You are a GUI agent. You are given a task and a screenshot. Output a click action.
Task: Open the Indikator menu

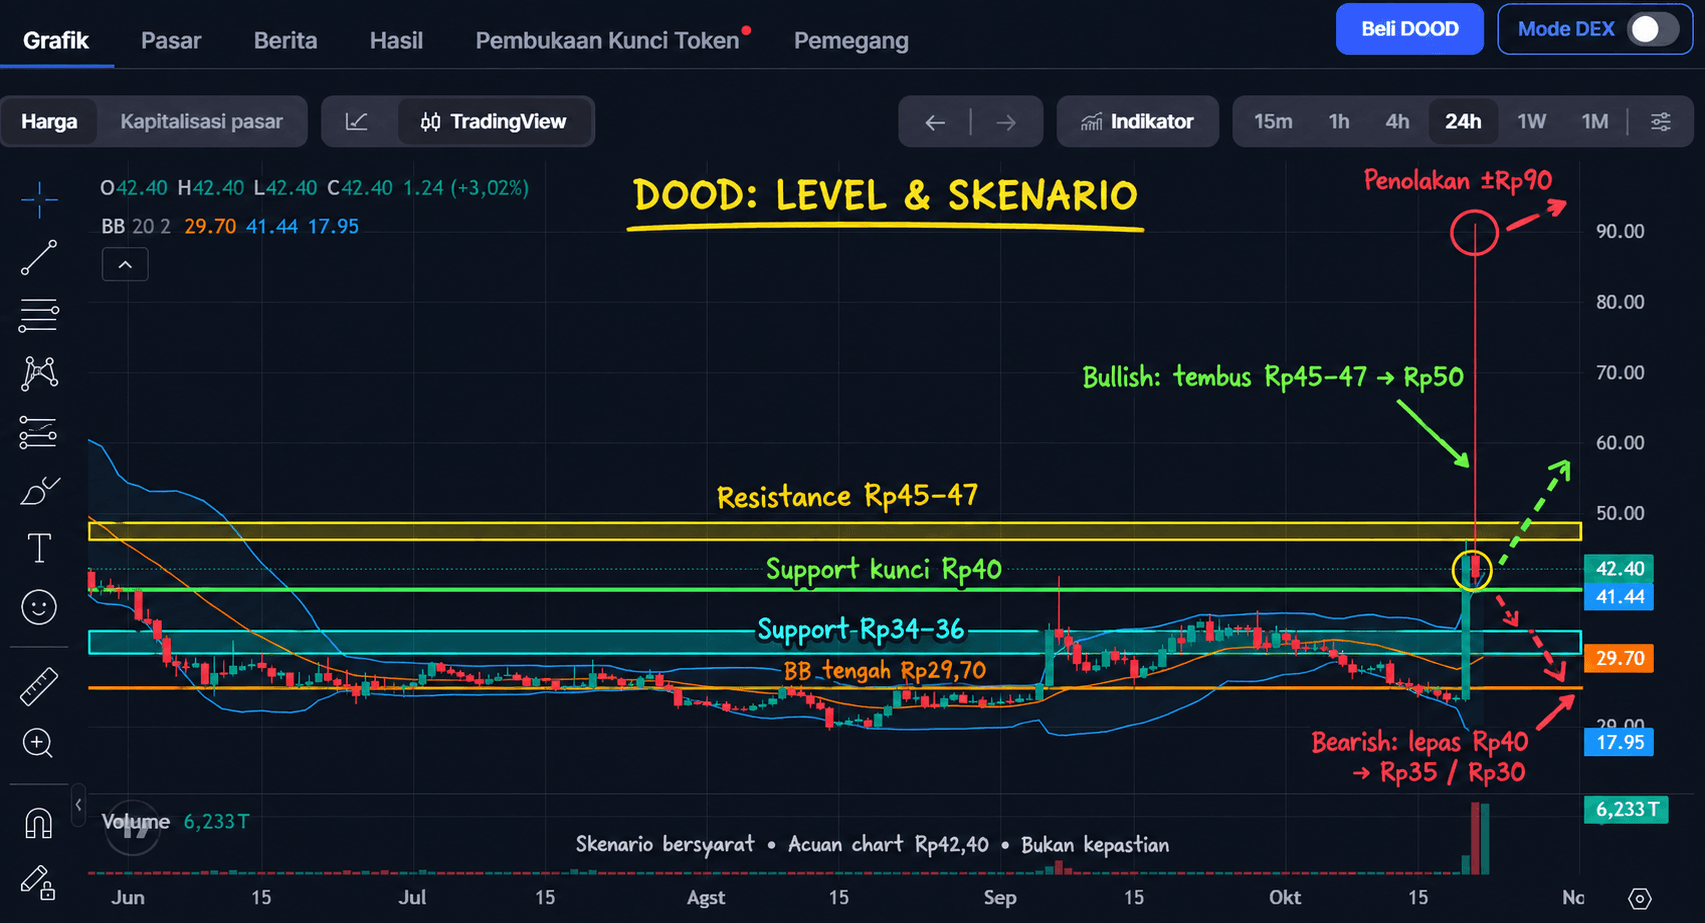click(1137, 122)
